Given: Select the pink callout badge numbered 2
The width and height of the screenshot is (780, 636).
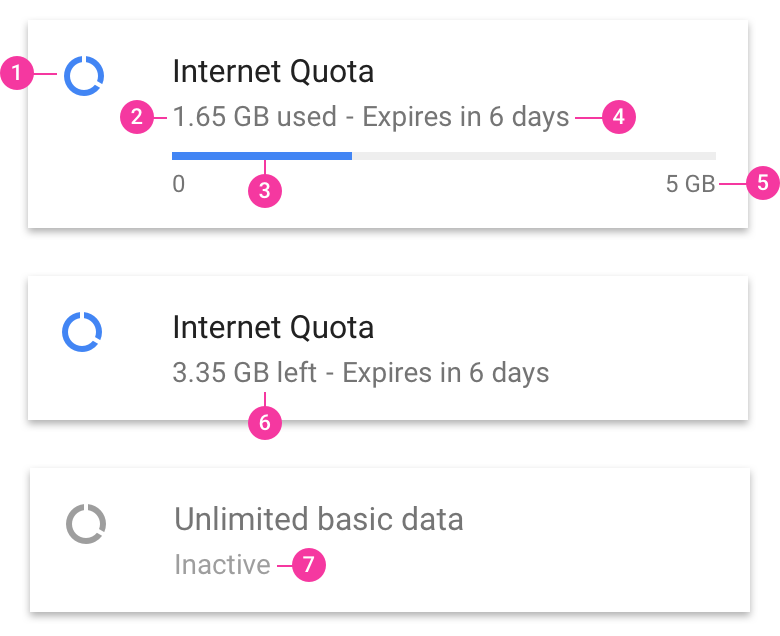Looking at the screenshot, I should pyautogui.click(x=137, y=117).
